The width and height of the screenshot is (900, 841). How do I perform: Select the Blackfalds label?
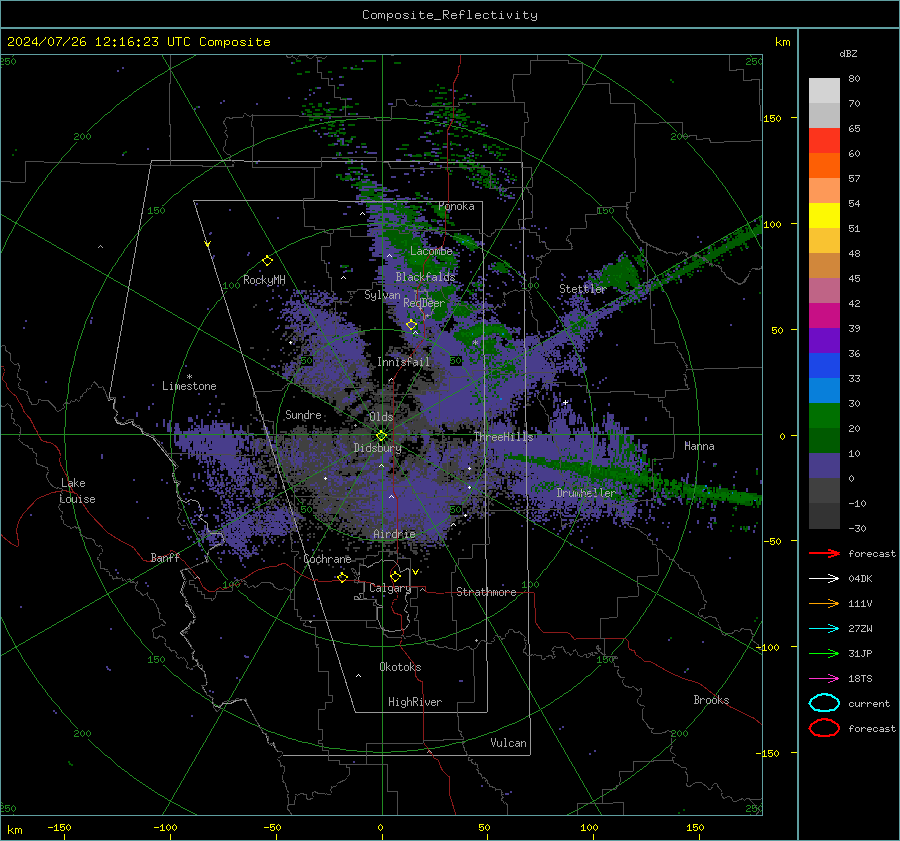pos(425,277)
